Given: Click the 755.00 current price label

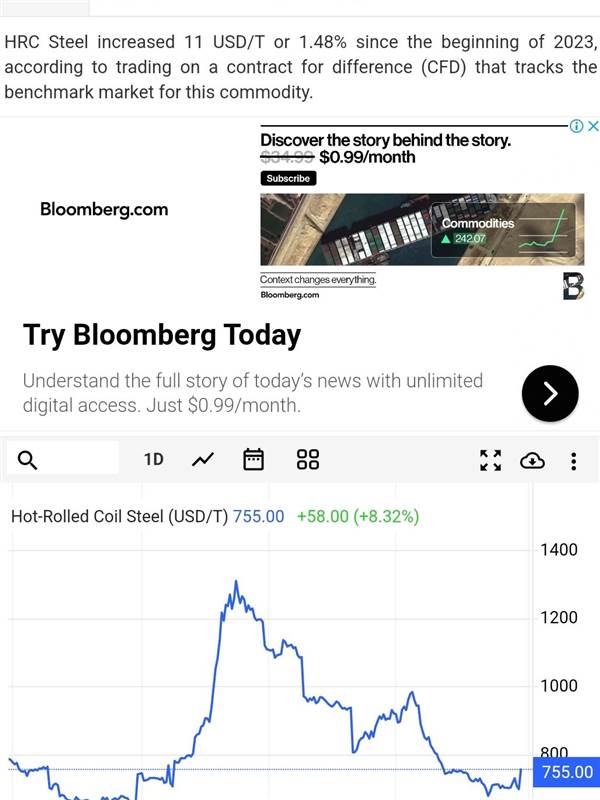Looking at the screenshot, I should pos(566,771).
